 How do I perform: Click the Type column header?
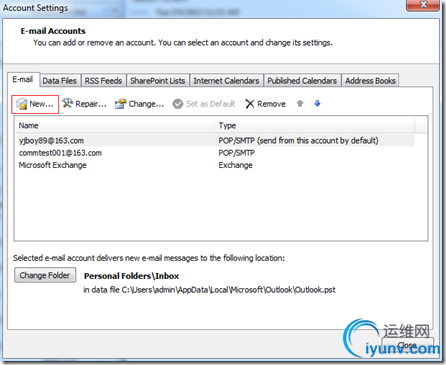315,126
